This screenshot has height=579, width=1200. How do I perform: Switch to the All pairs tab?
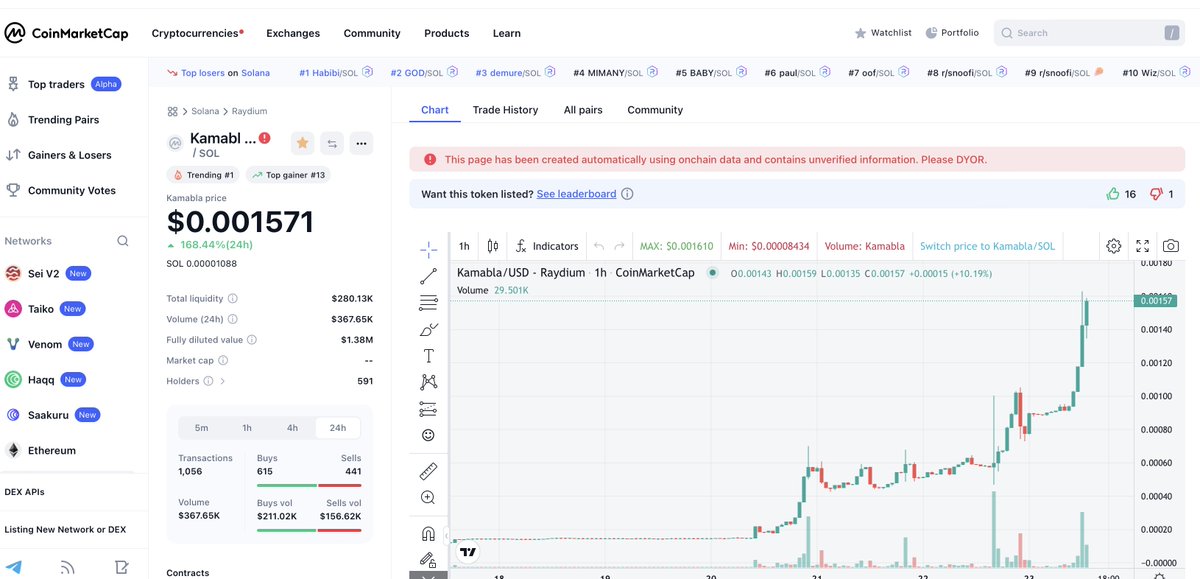point(583,110)
